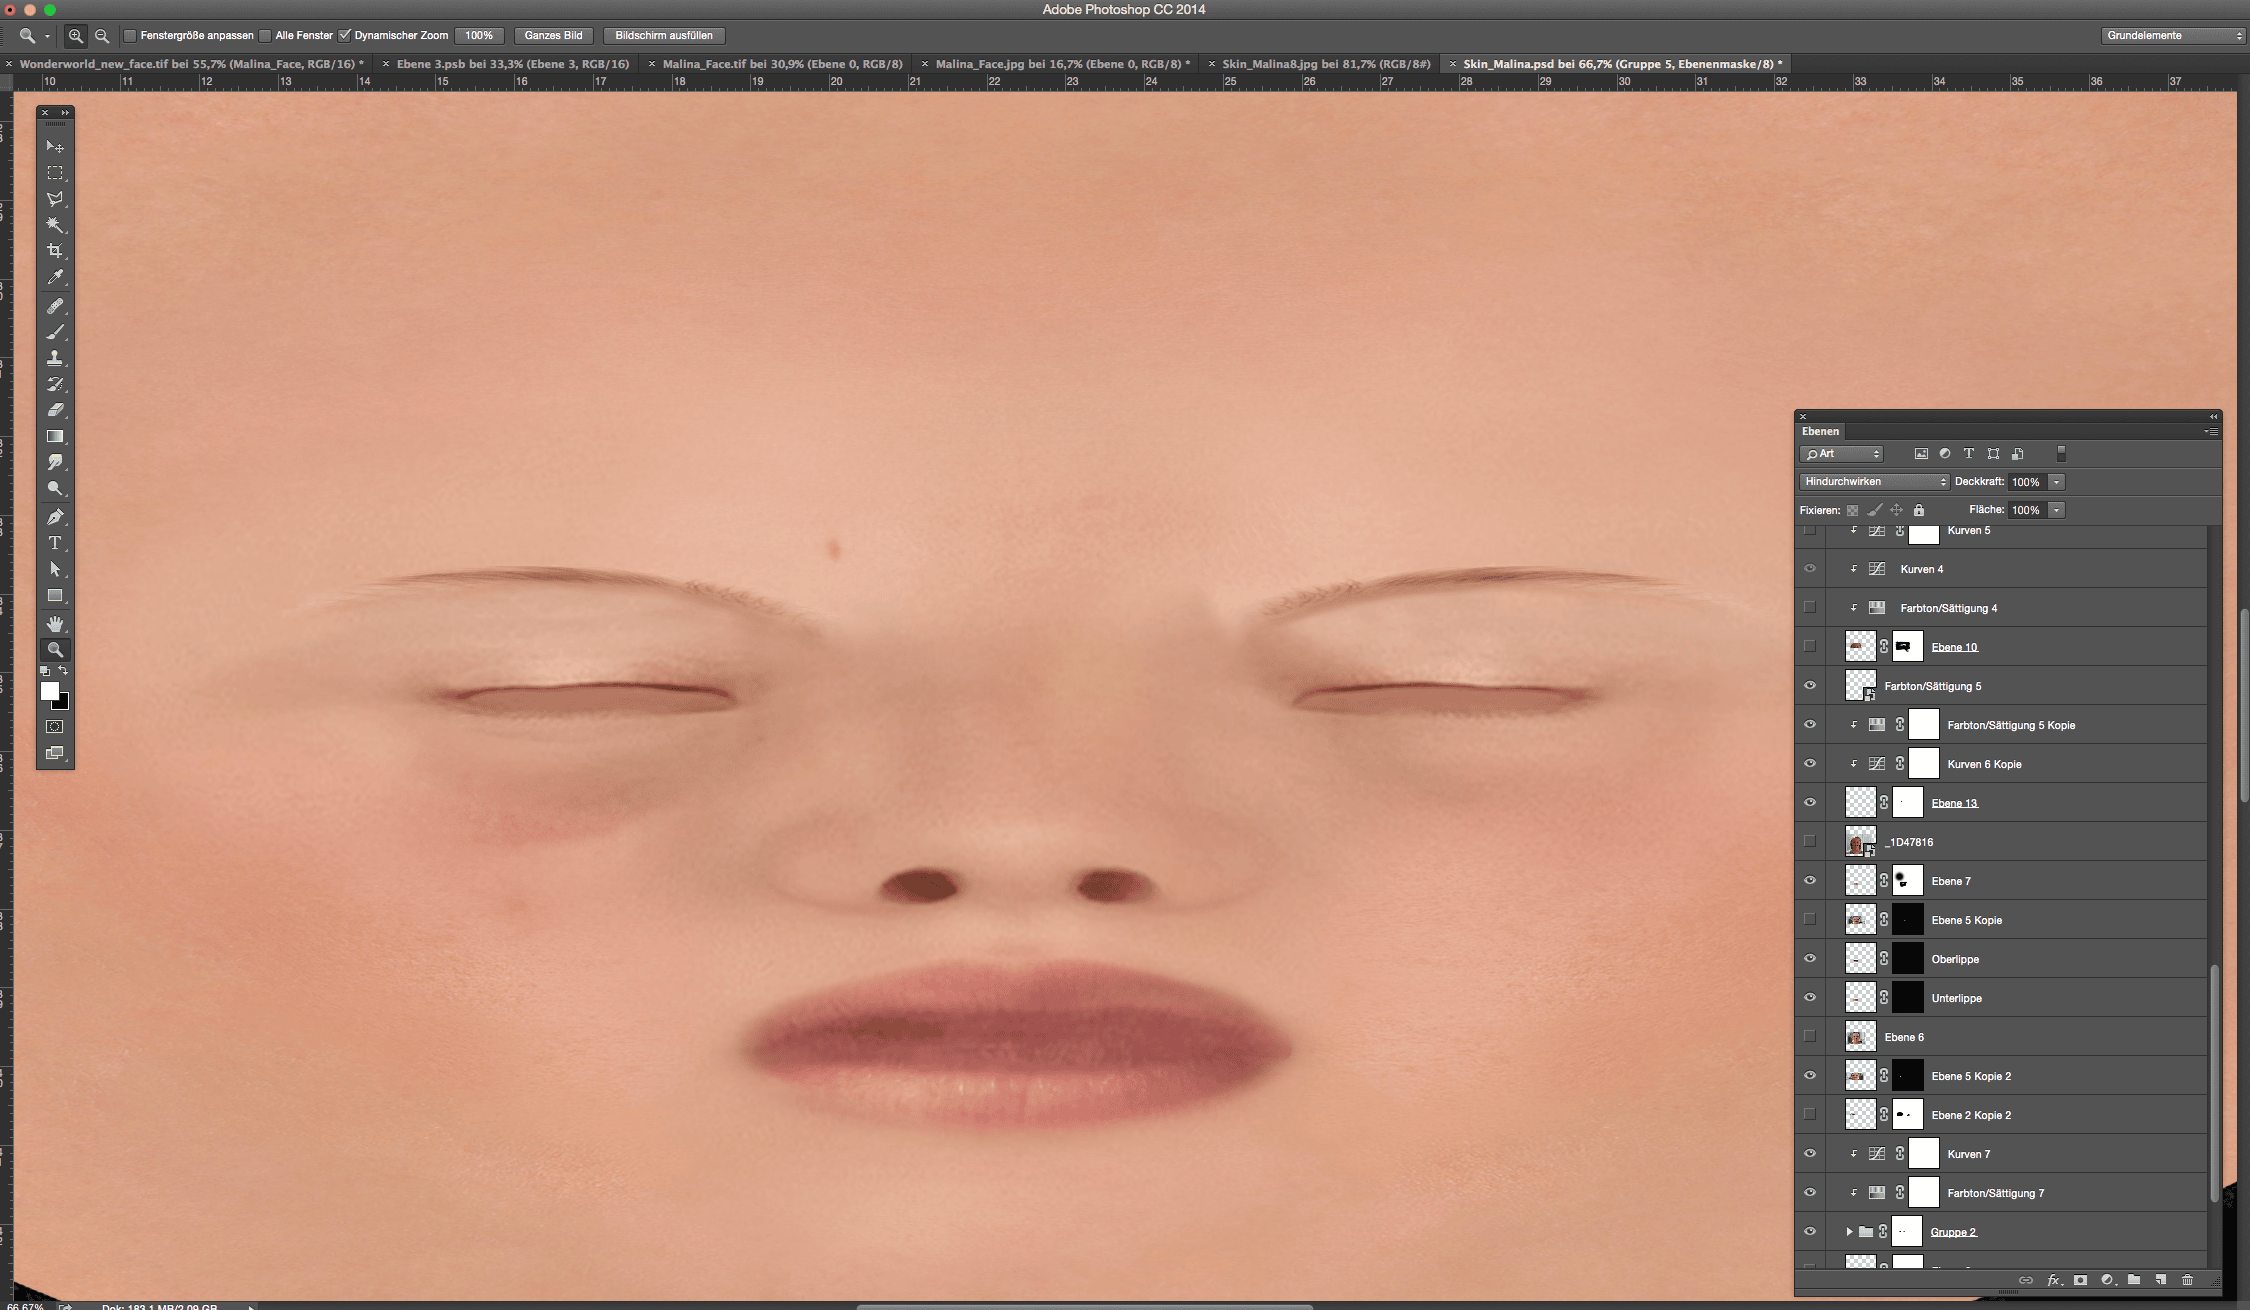Select the Magic Wand tool
This screenshot has height=1310, width=2250.
point(55,225)
